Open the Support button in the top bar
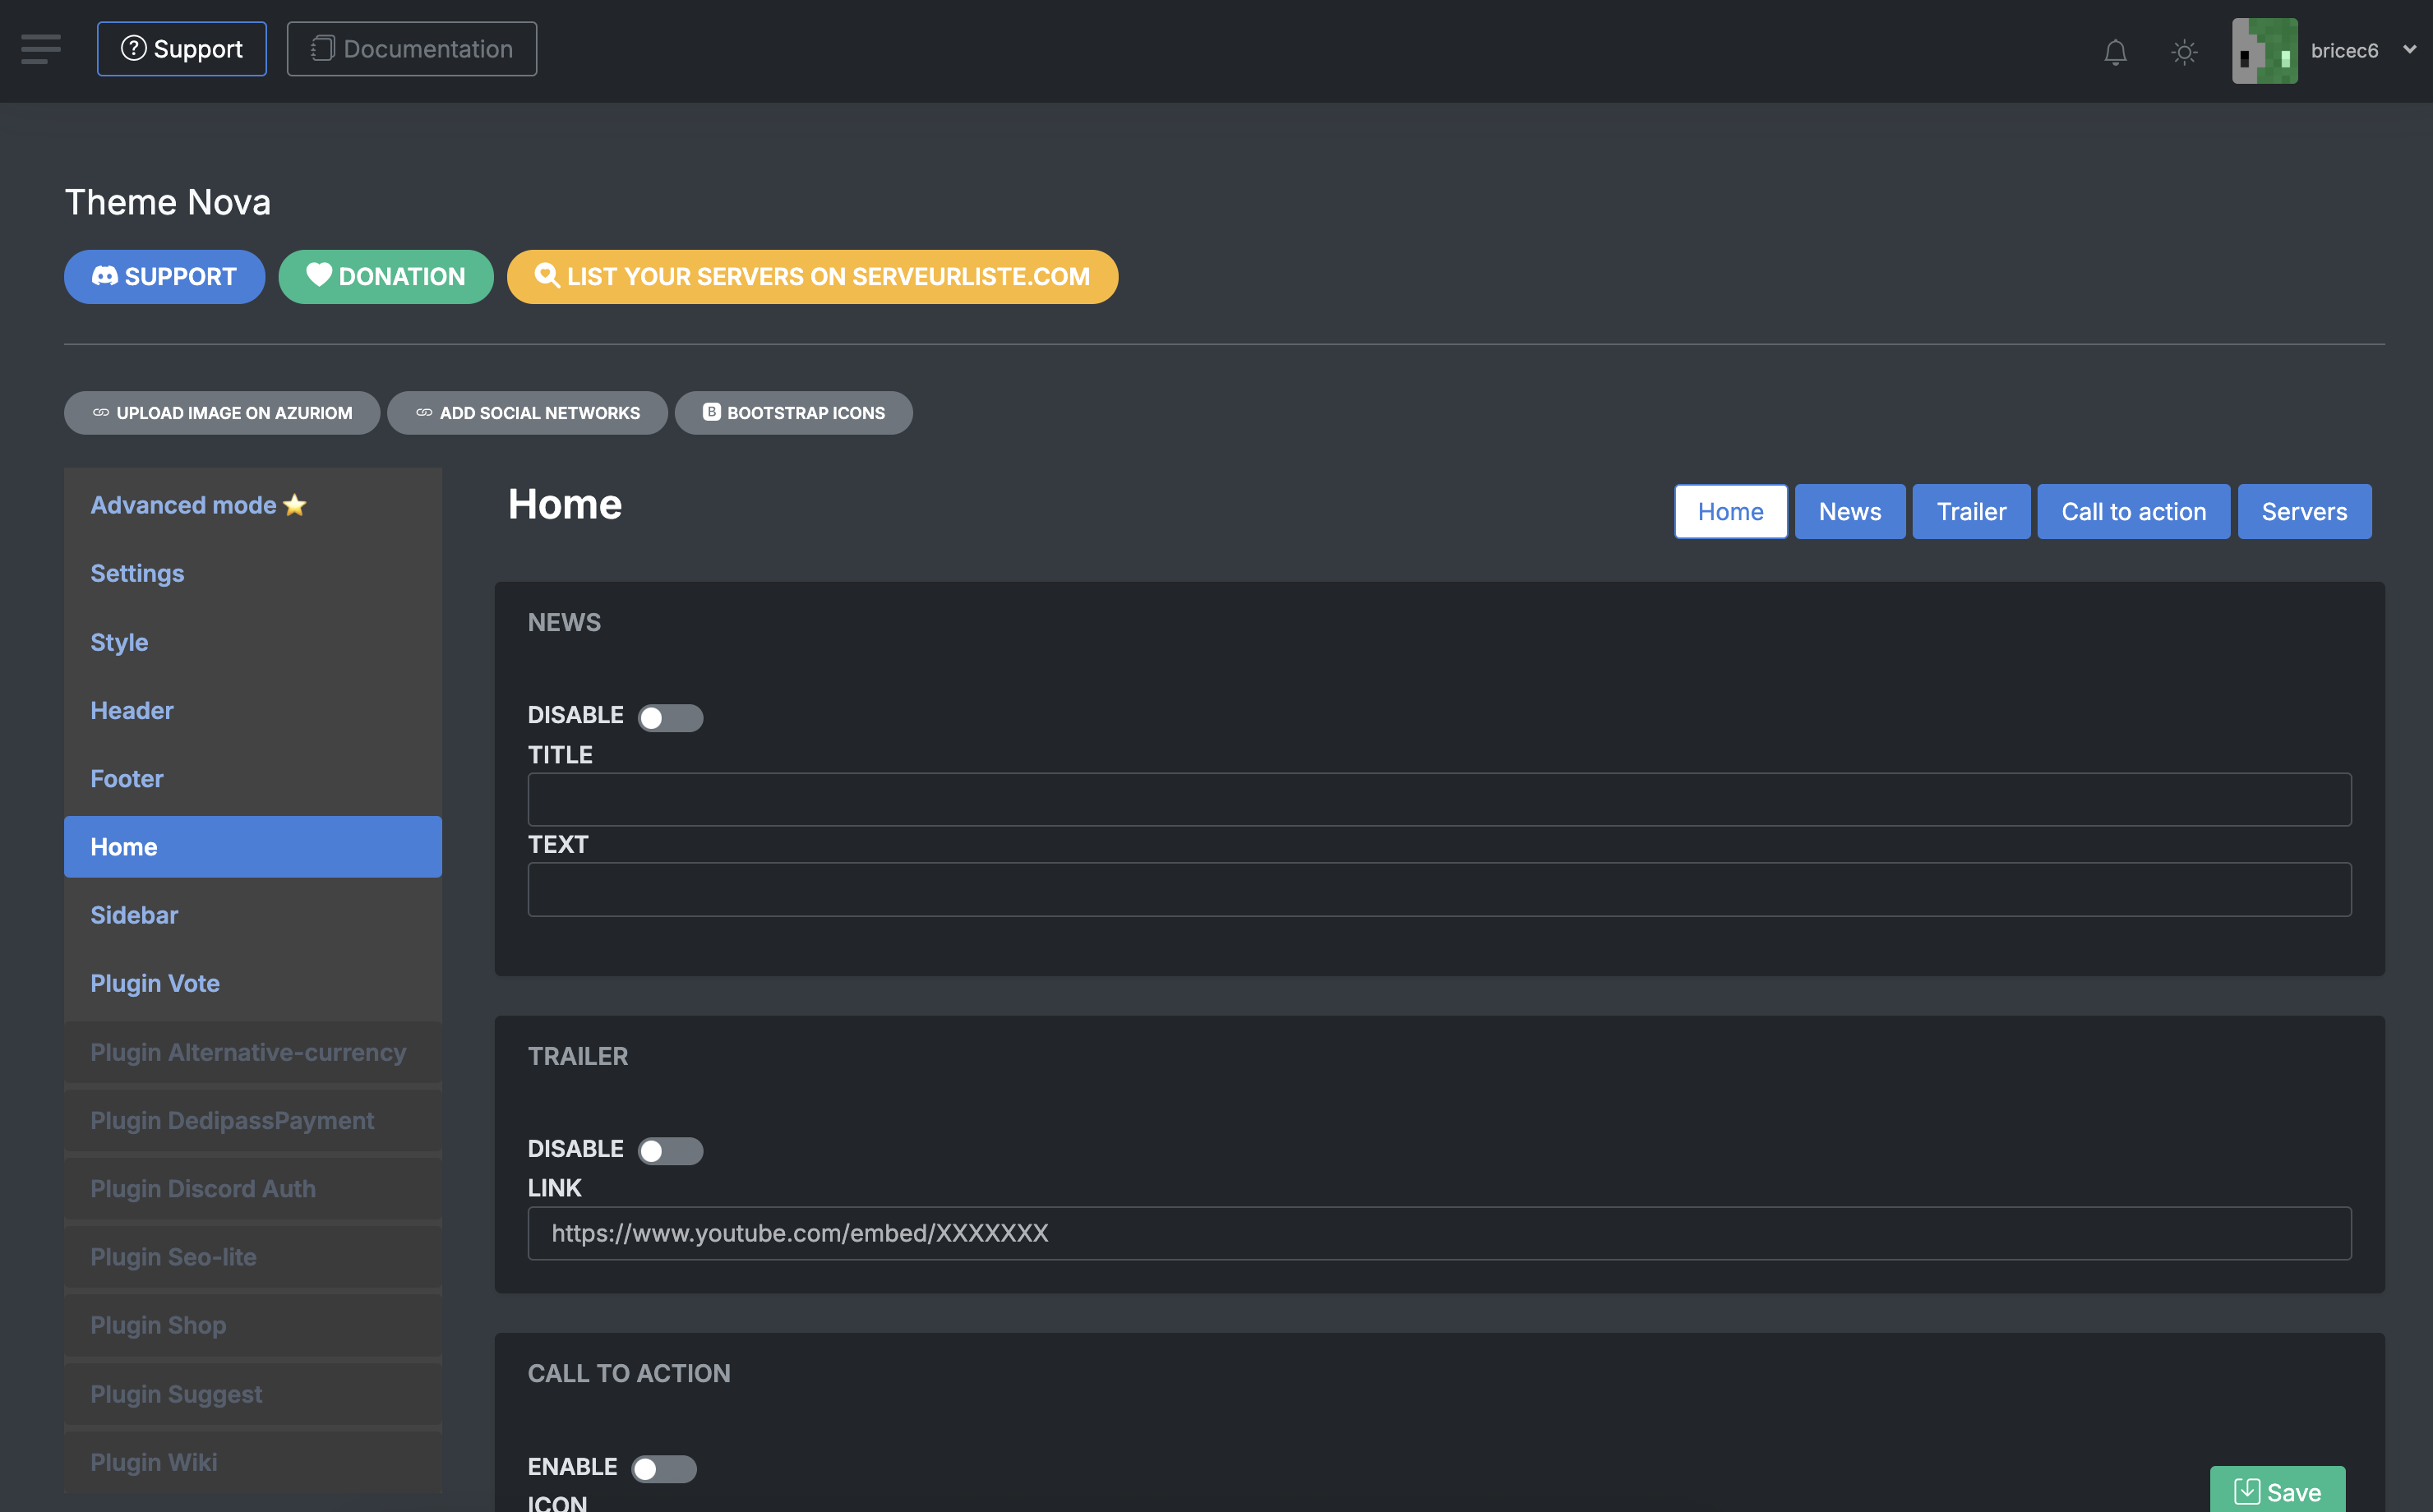The image size is (2433, 1512). coord(182,49)
